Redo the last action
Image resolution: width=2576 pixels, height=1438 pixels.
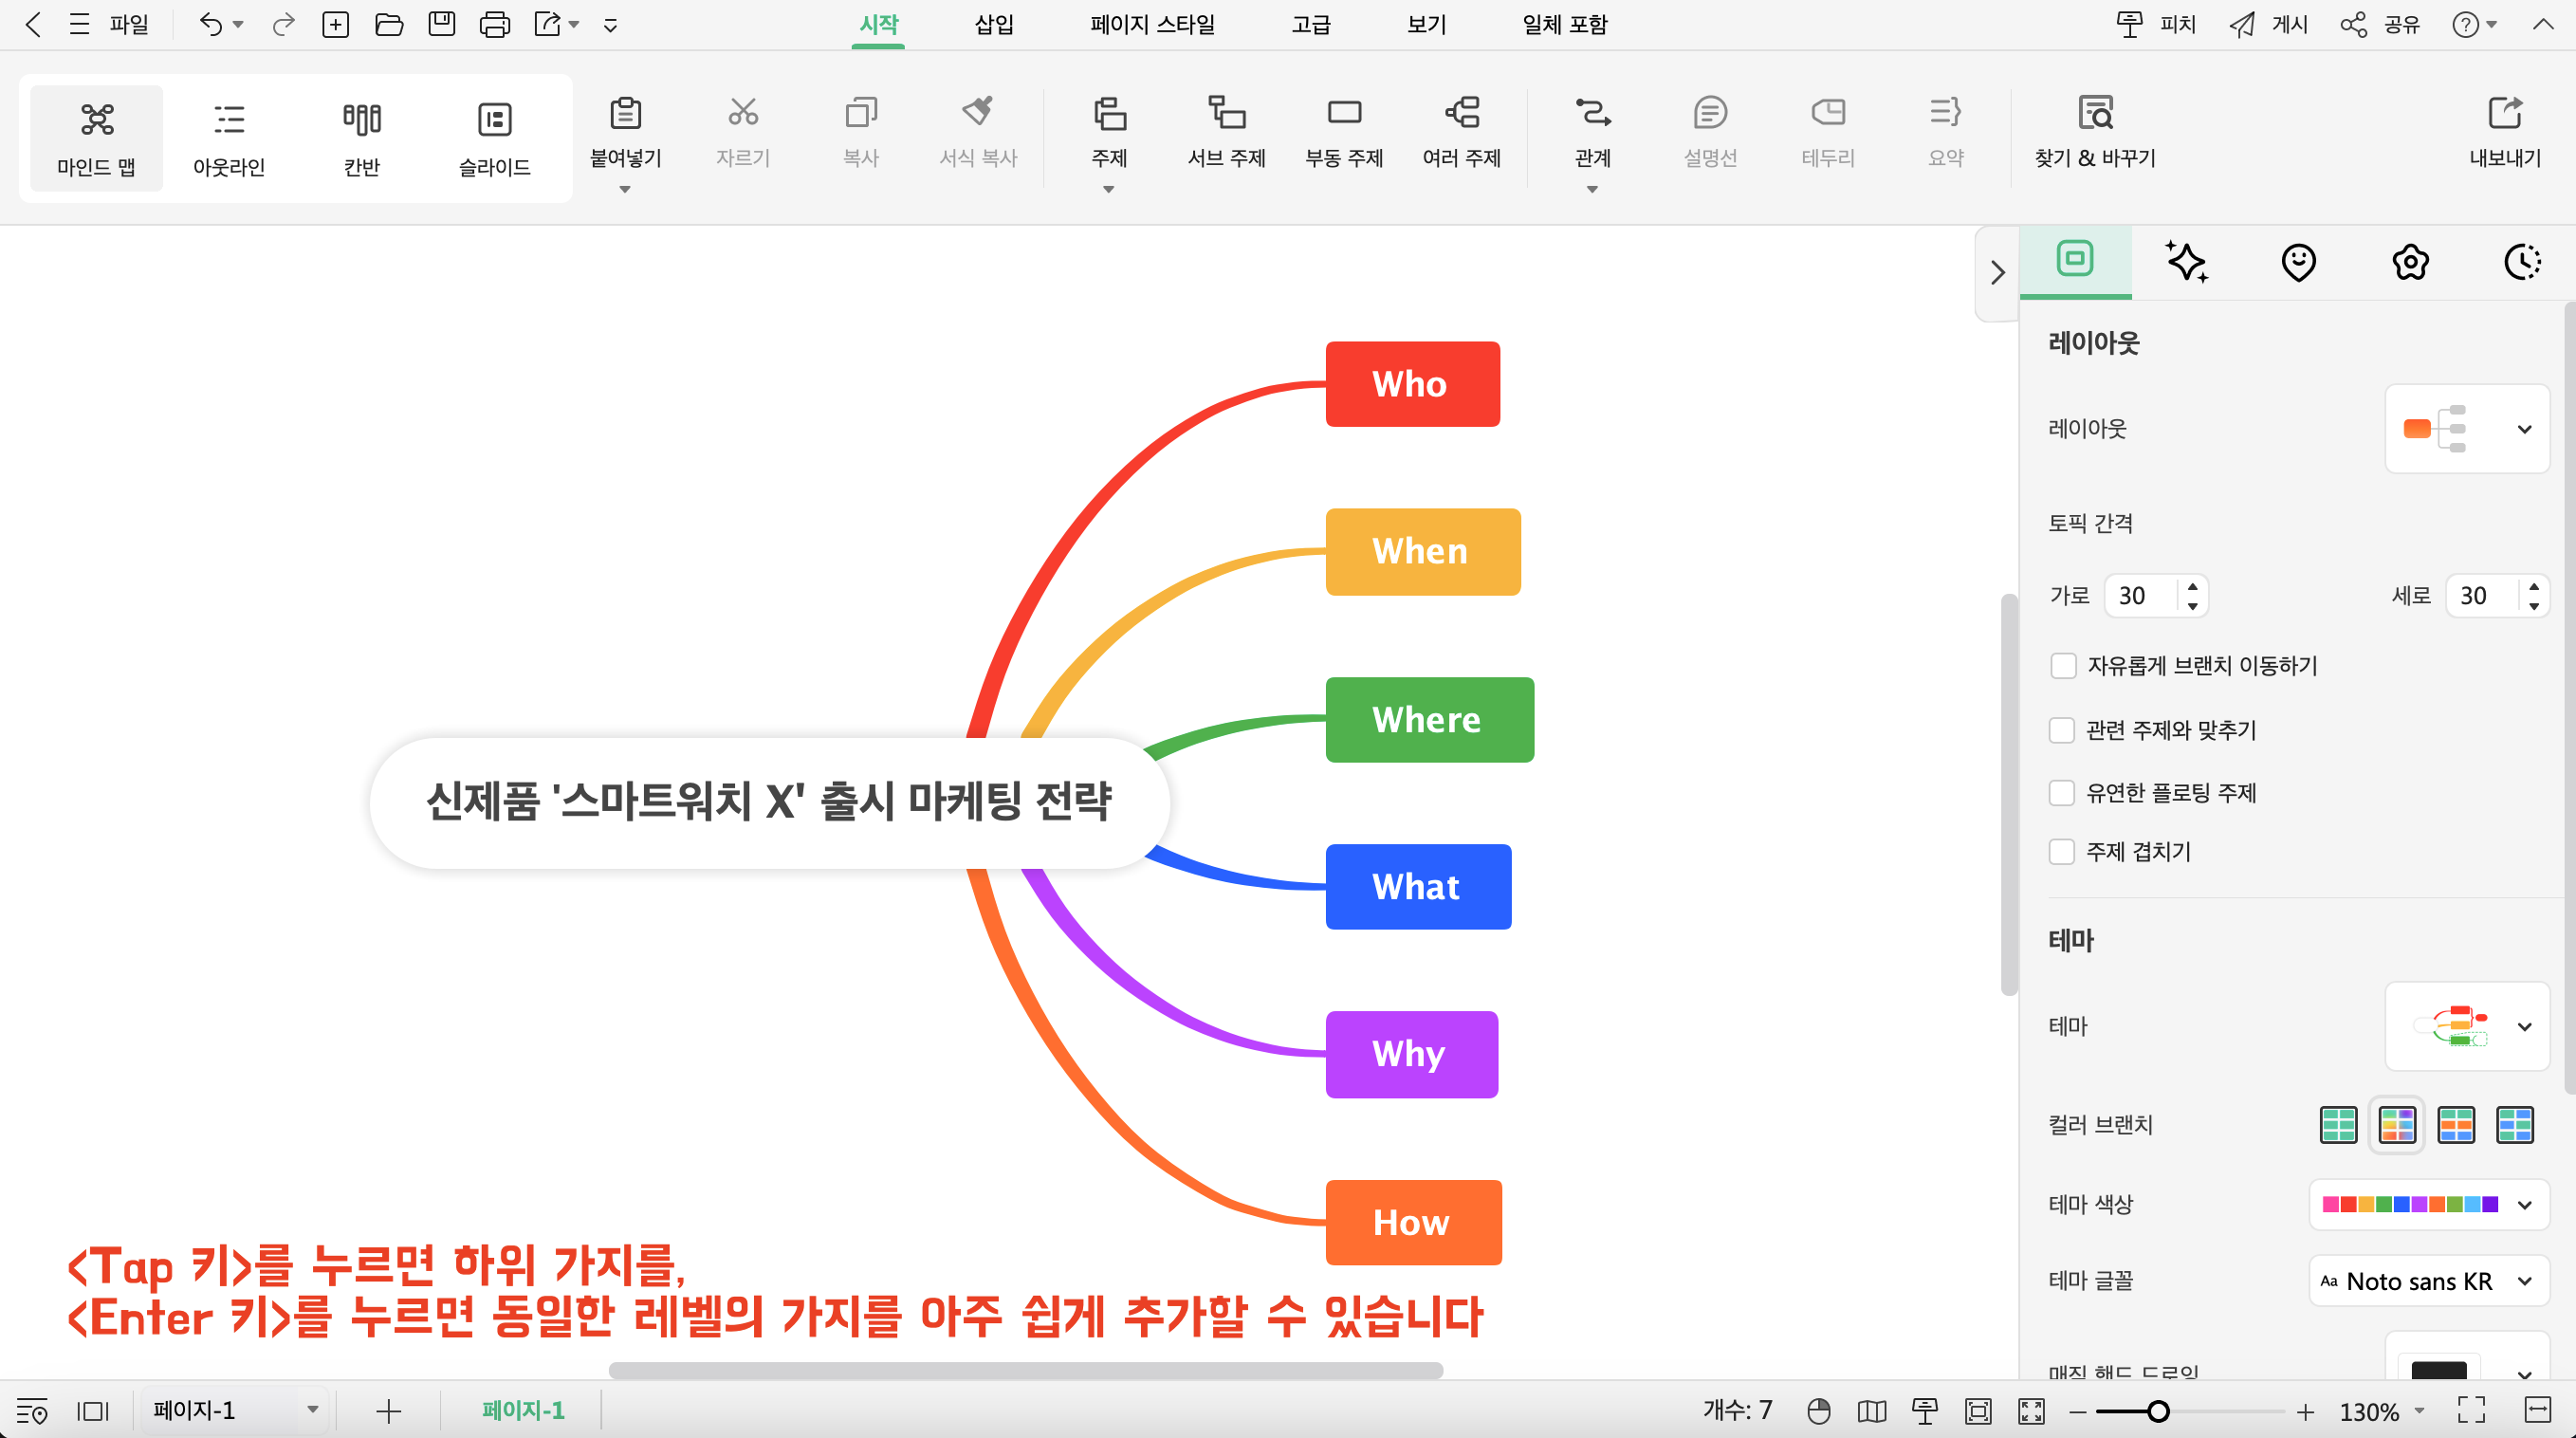[284, 24]
